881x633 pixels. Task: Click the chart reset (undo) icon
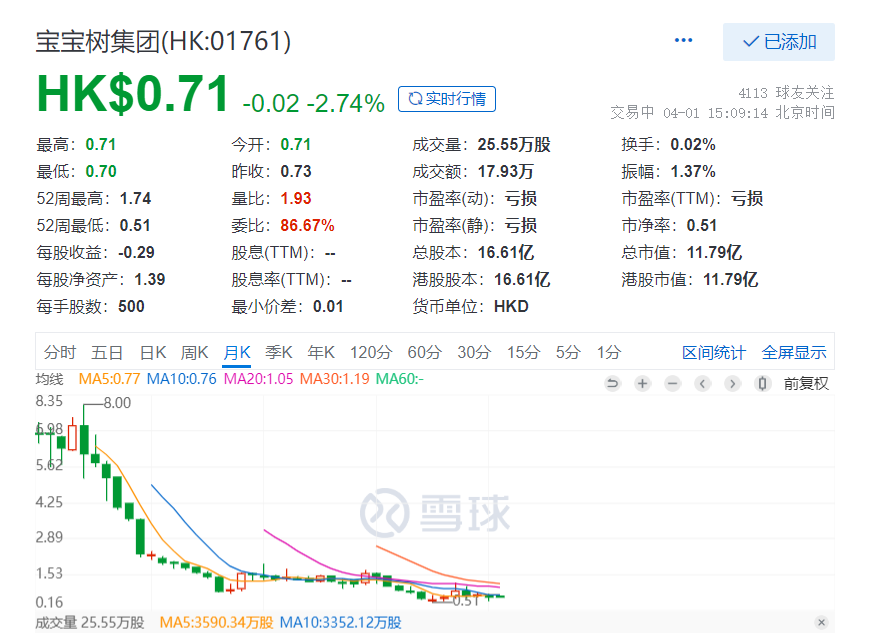(x=613, y=383)
